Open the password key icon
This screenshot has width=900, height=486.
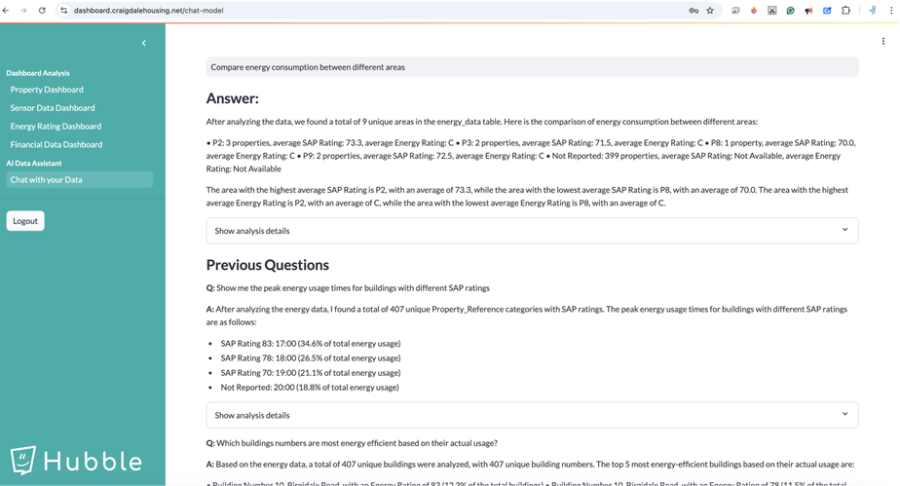693,10
